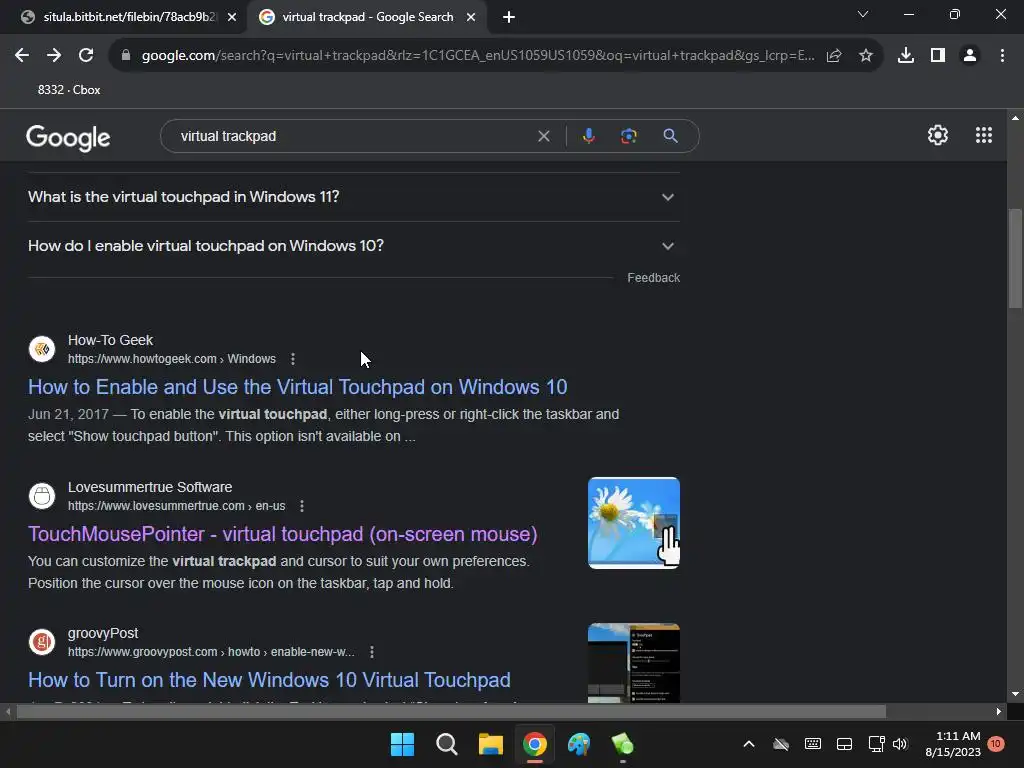Bookmark this page with the star icon
1024x768 pixels.
866,56
